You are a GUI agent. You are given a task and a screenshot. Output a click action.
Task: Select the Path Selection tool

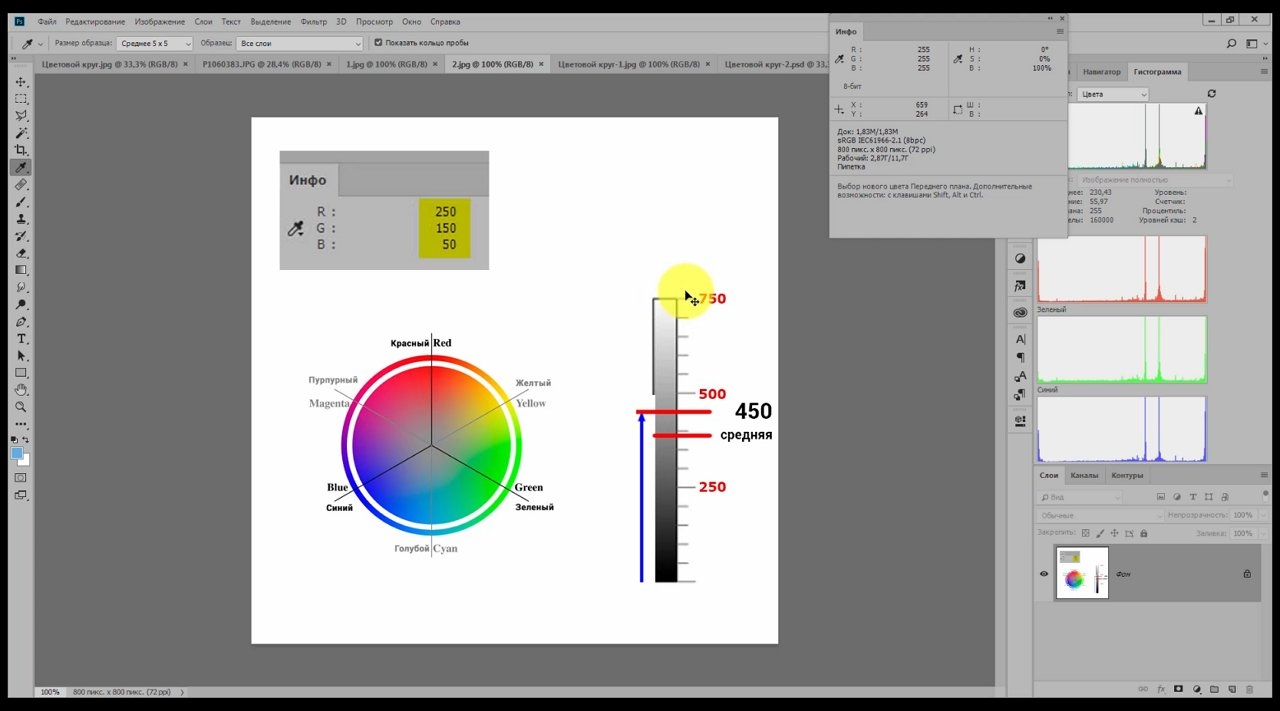(x=21, y=356)
